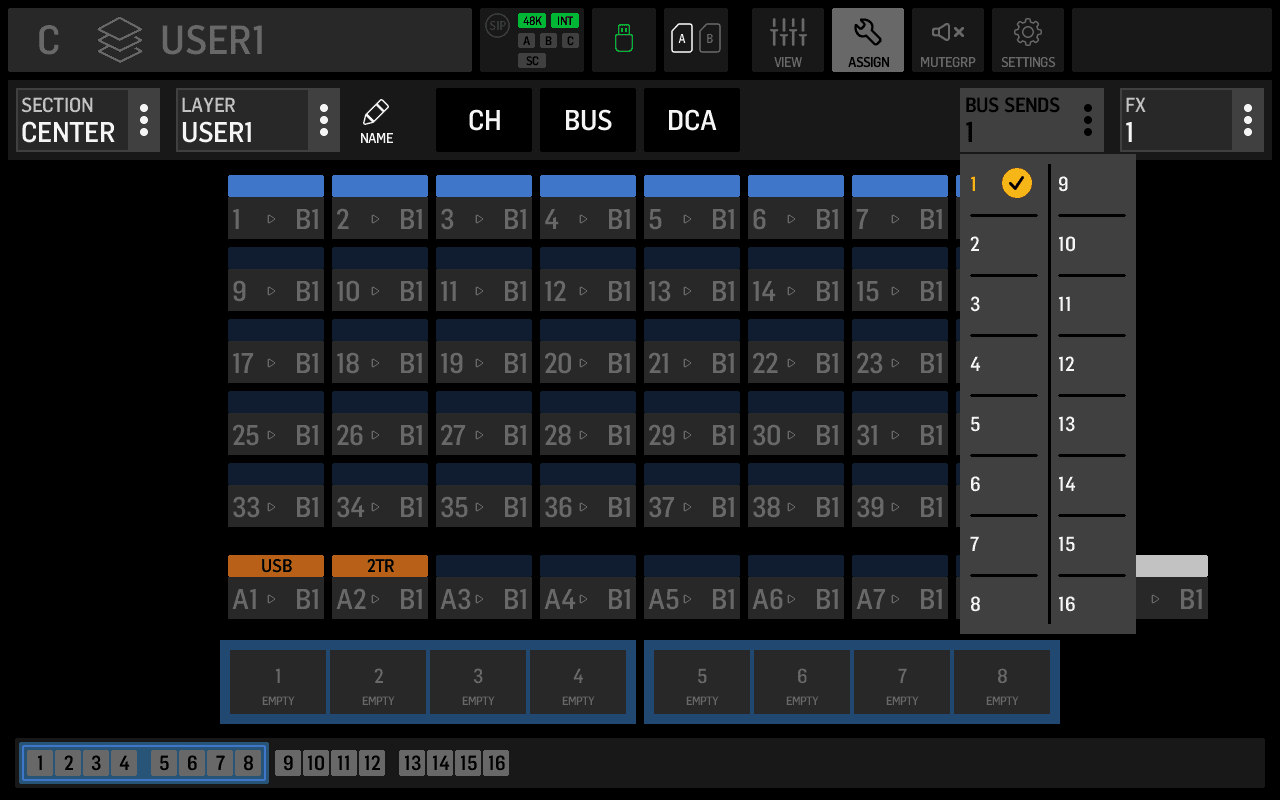The height and width of the screenshot is (800, 1280).
Task: Click empty fader slot 8
Action: [1002, 682]
